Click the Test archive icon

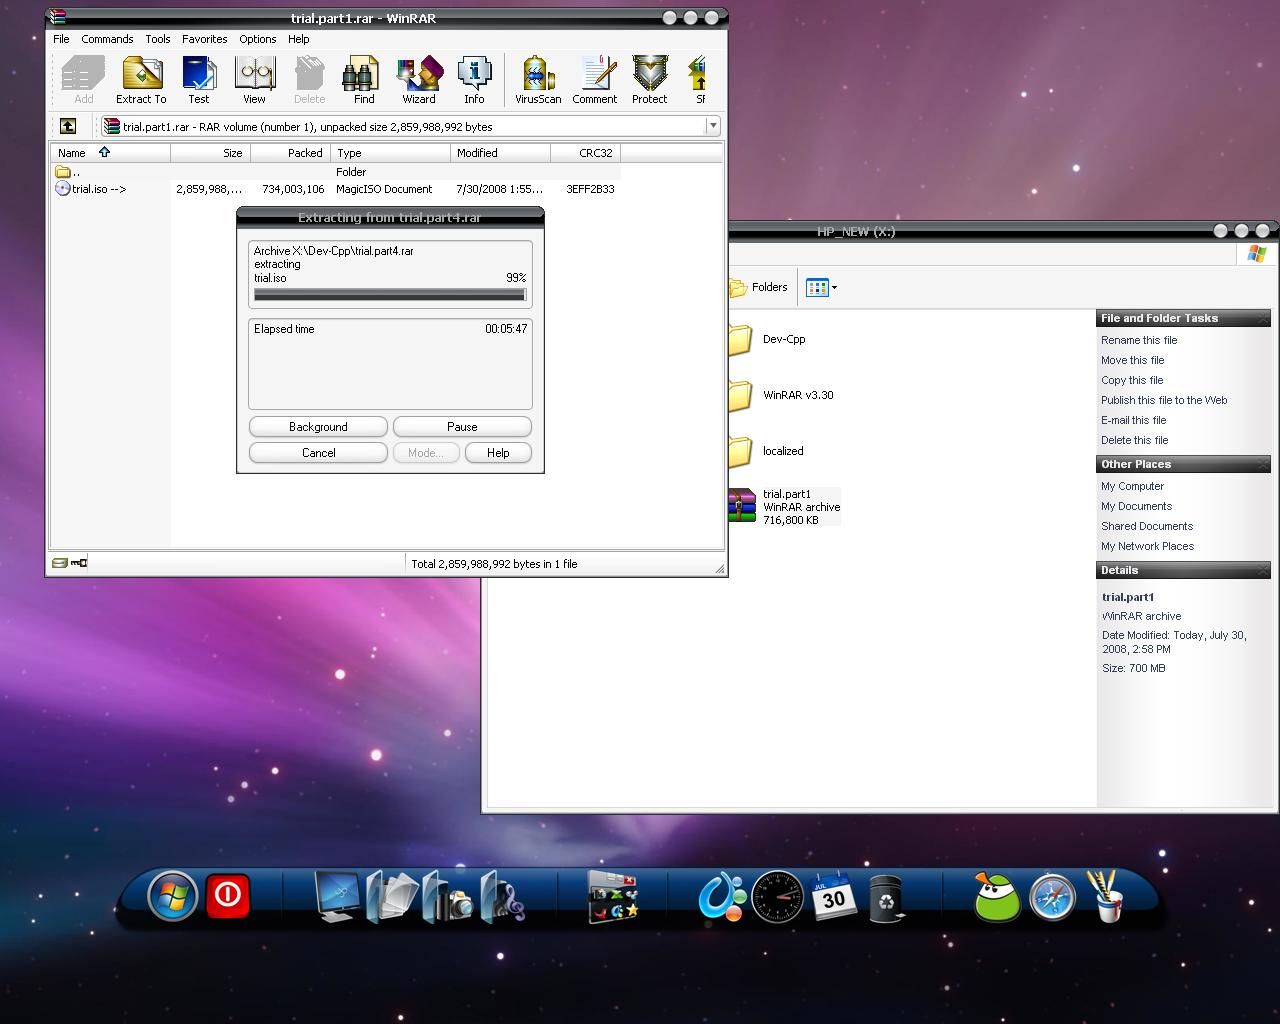(x=198, y=80)
